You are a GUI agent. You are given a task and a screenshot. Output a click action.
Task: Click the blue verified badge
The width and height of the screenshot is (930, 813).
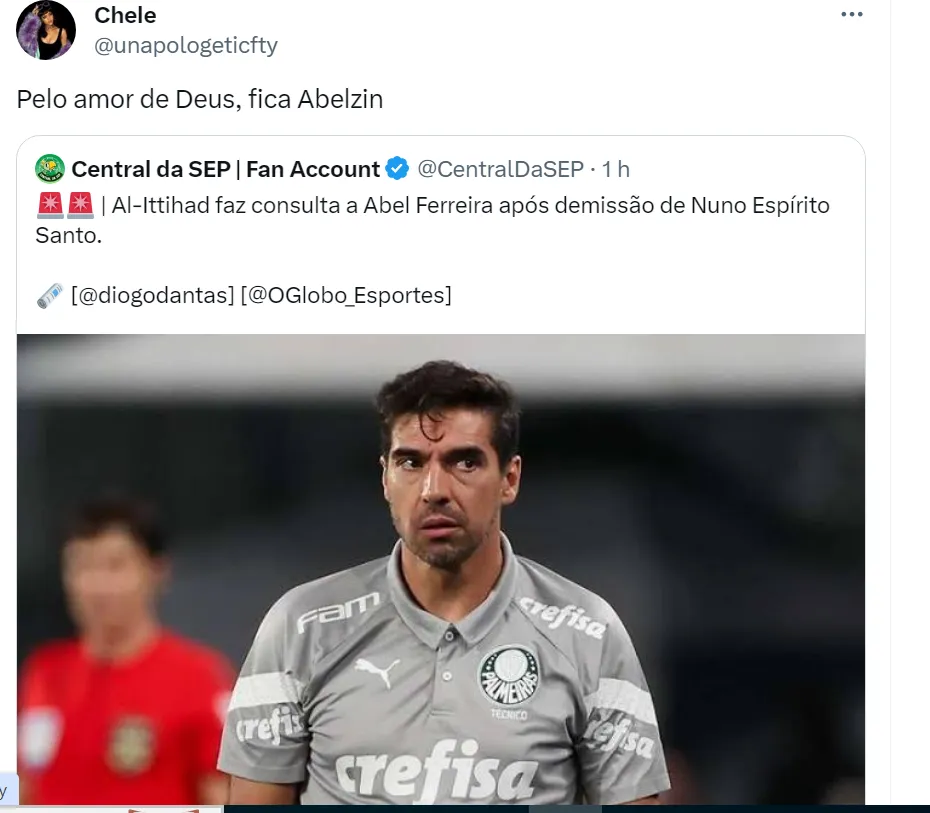pyautogui.click(x=397, y=169)
